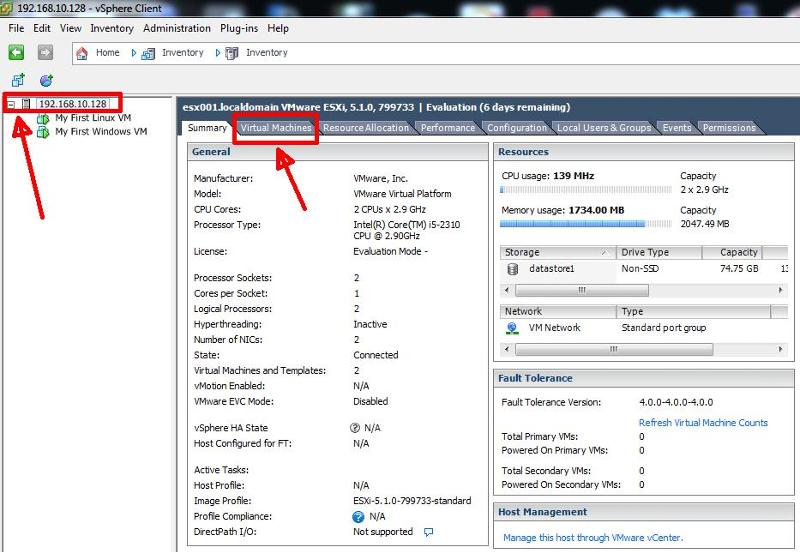Open the Plug-ins menu
The image size is (800, 552).
239,28
